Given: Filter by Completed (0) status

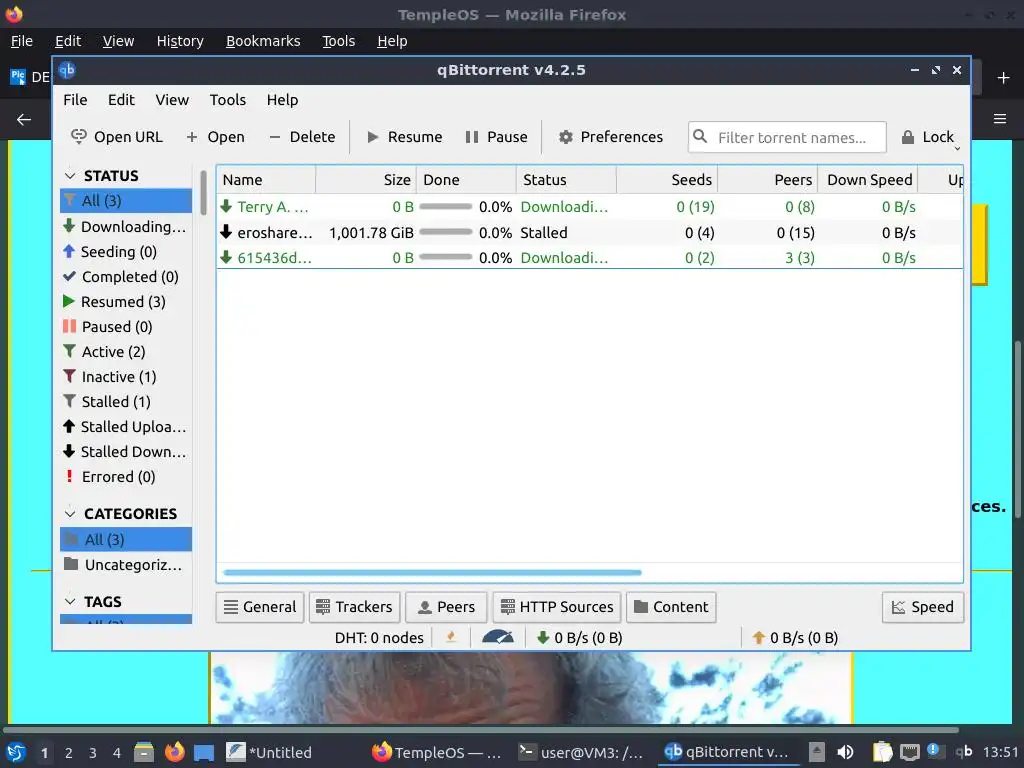Looking at the screenshot, I should pos(126,277).
